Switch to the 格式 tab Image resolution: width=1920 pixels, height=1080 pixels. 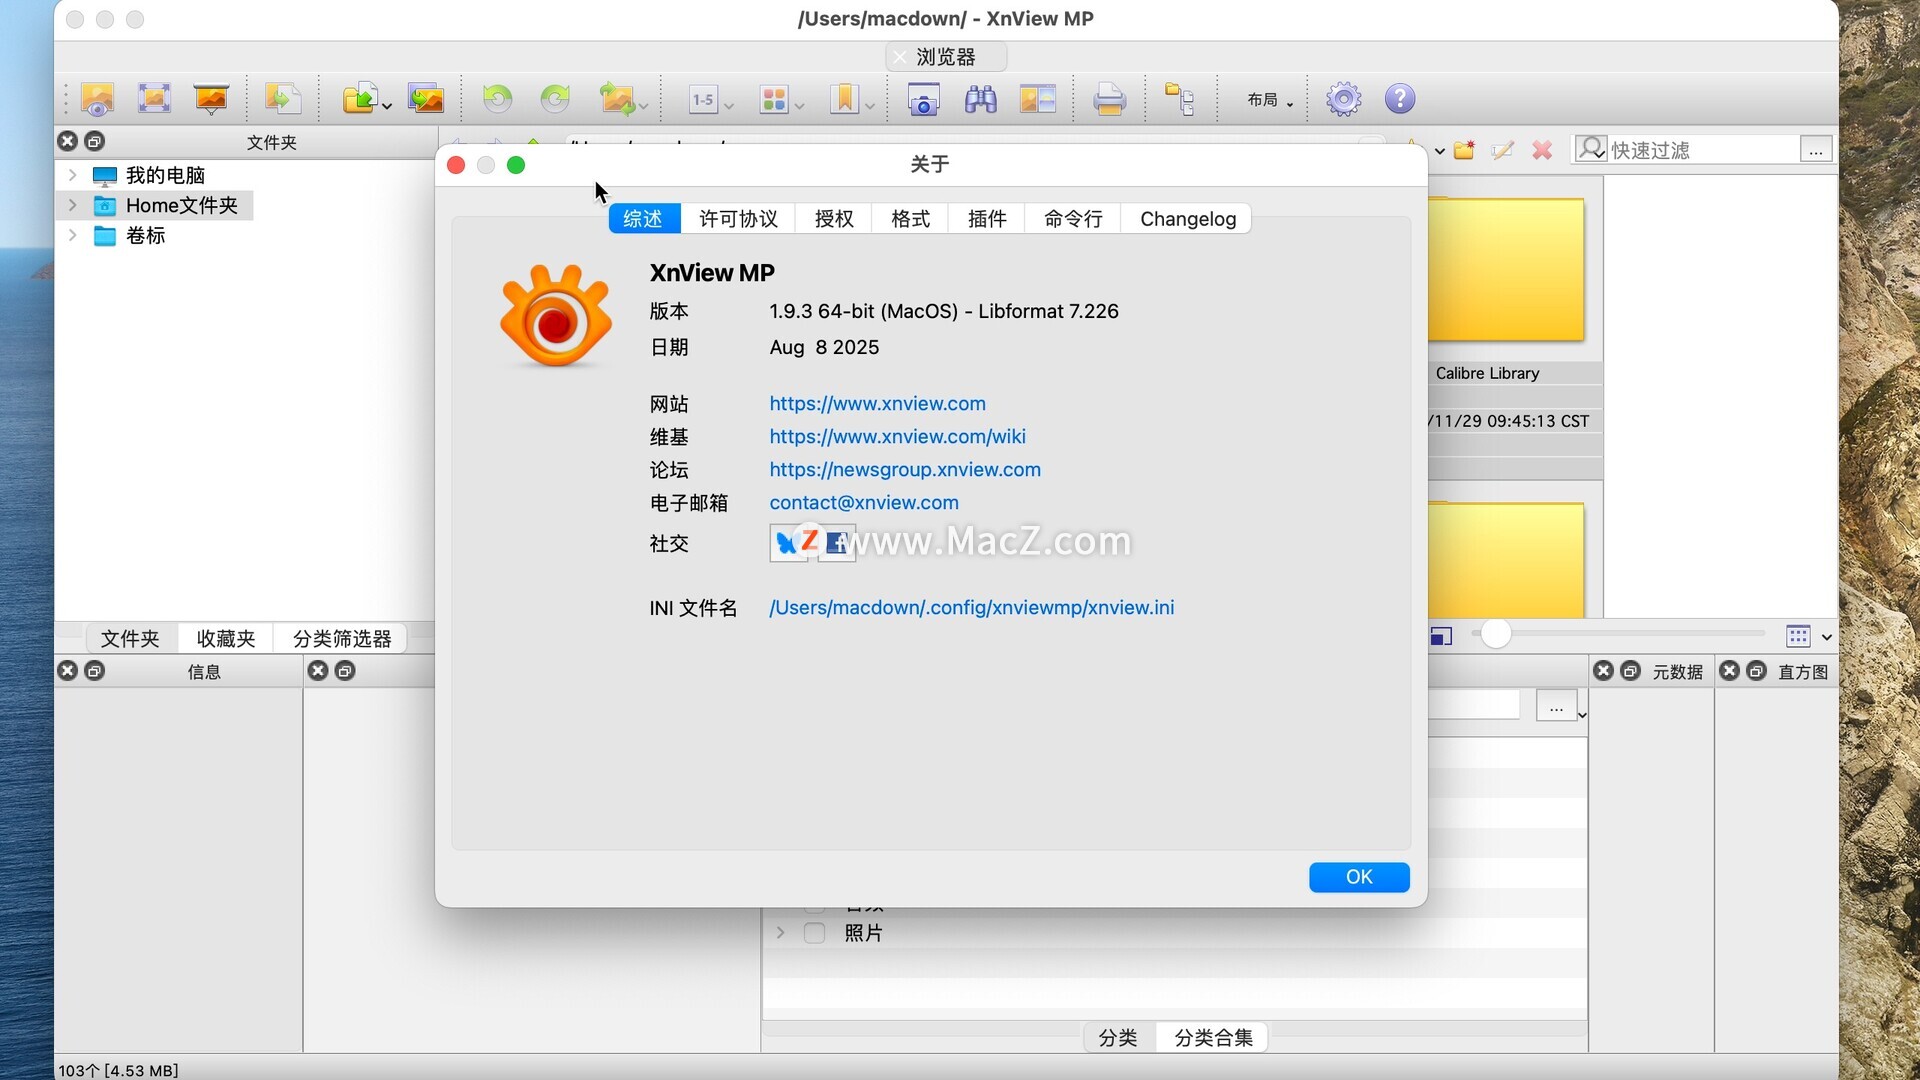tap(910, 219)
